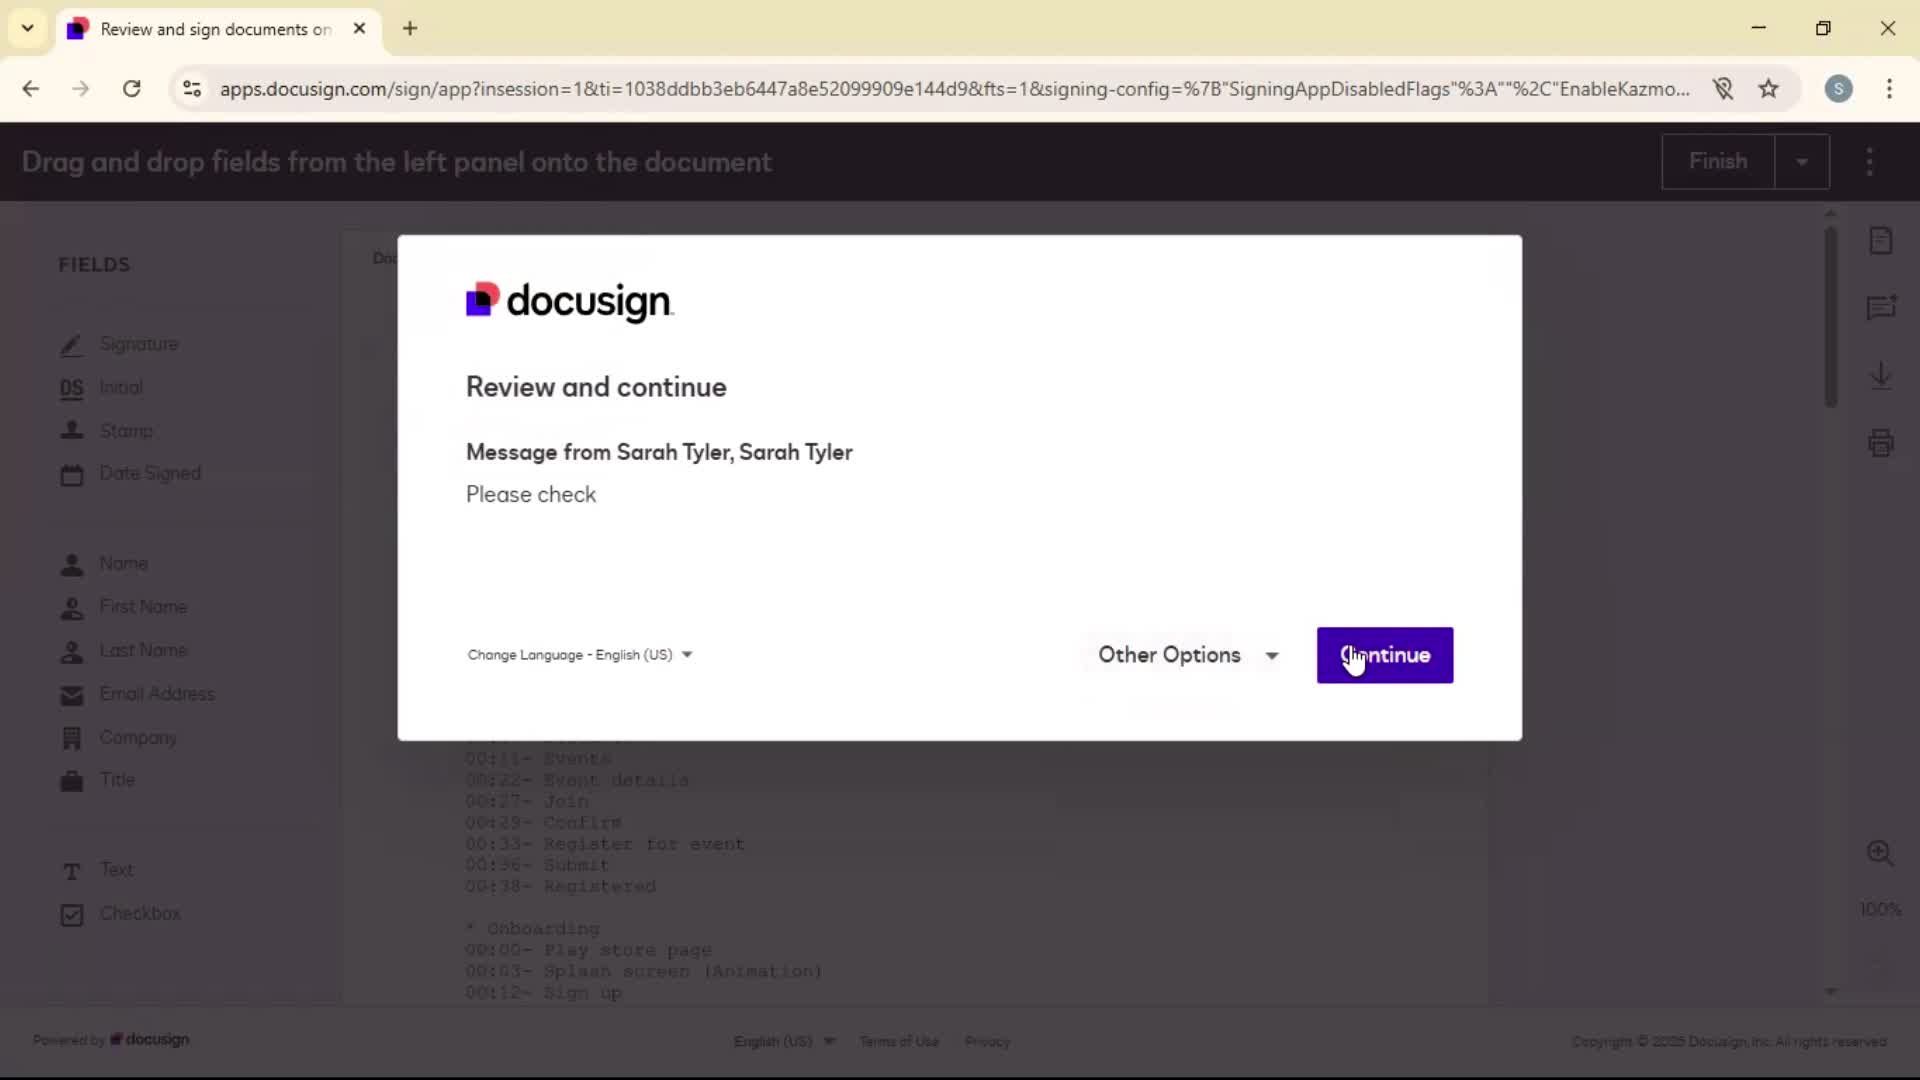The height and width of the screenshot is (1080, 1920).
Task: Open the tab search dropdown arrow
Action: tap(27, 28)
